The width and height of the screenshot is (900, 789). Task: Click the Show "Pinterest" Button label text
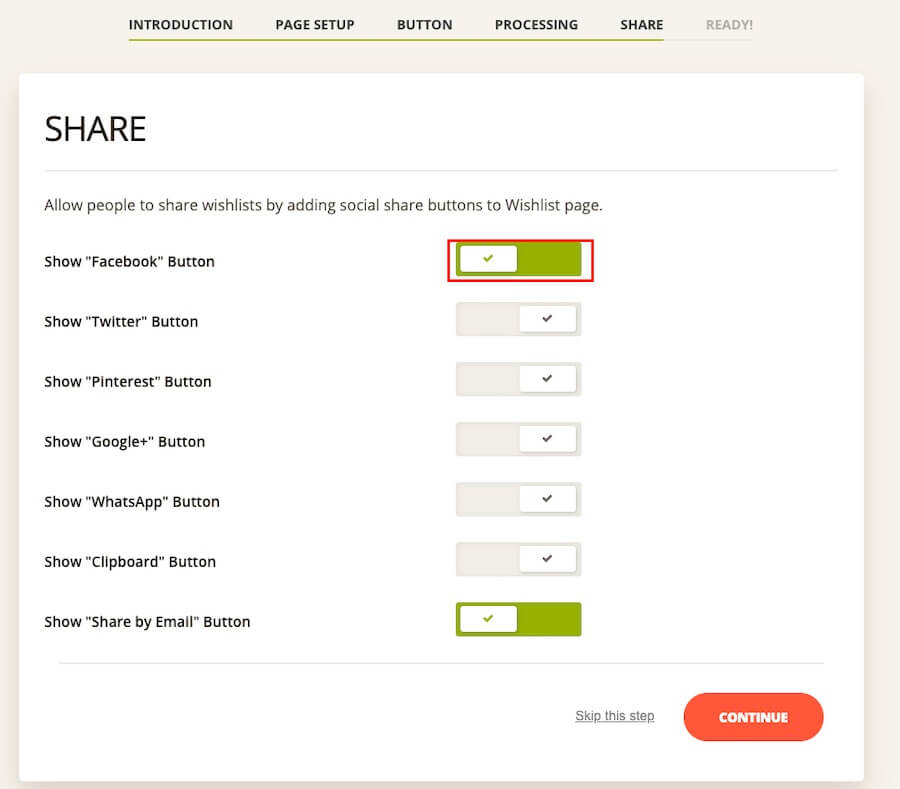point(127,382)
